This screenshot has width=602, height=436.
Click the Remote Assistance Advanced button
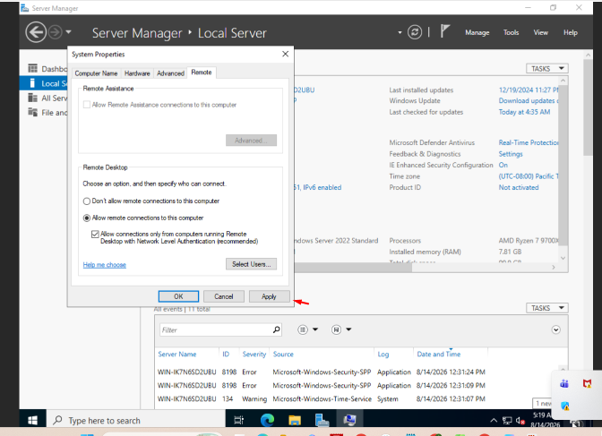tap(251, 140)
